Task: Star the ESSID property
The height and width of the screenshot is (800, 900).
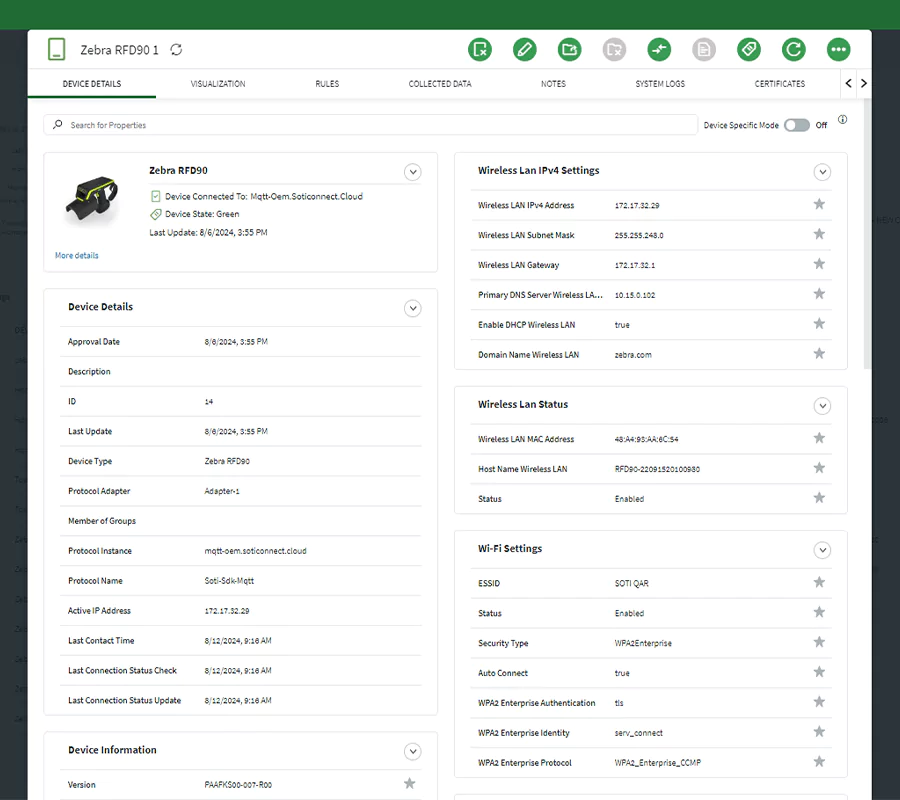Action: [819, 582]
